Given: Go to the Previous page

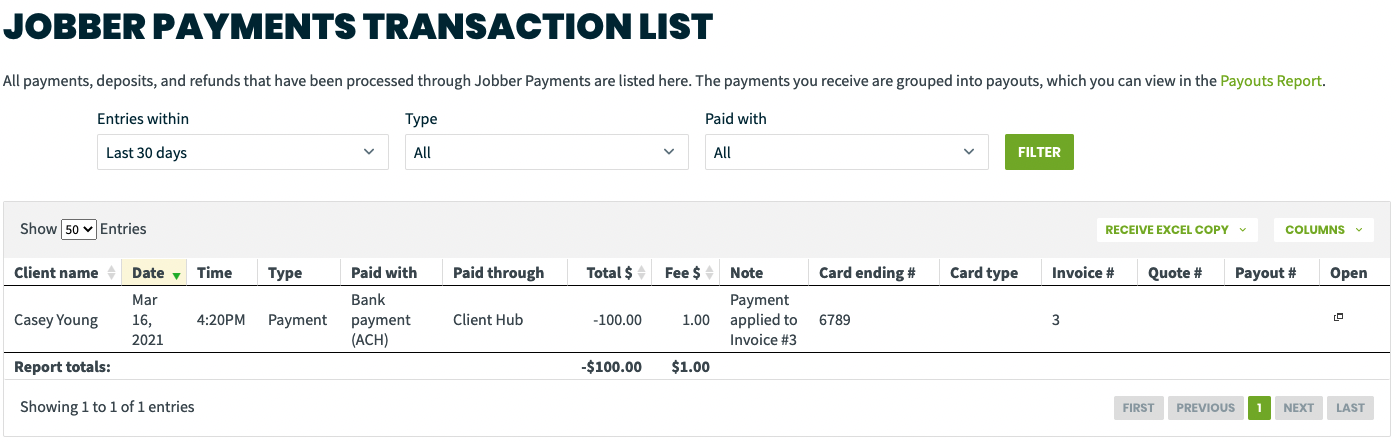Looking at the screenshot, I should [x=1205, y=408].
